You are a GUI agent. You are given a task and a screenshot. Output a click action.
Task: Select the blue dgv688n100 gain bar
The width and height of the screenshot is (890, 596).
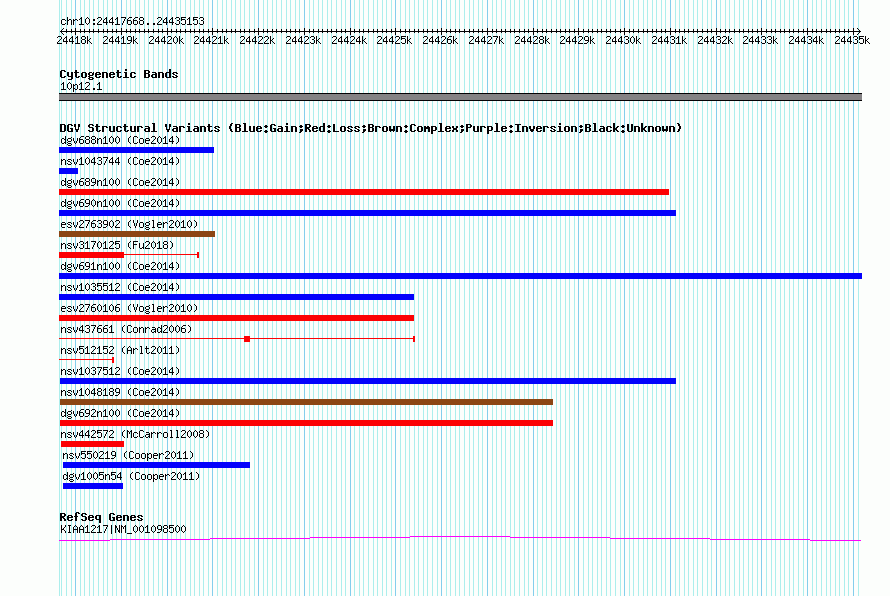136,150
